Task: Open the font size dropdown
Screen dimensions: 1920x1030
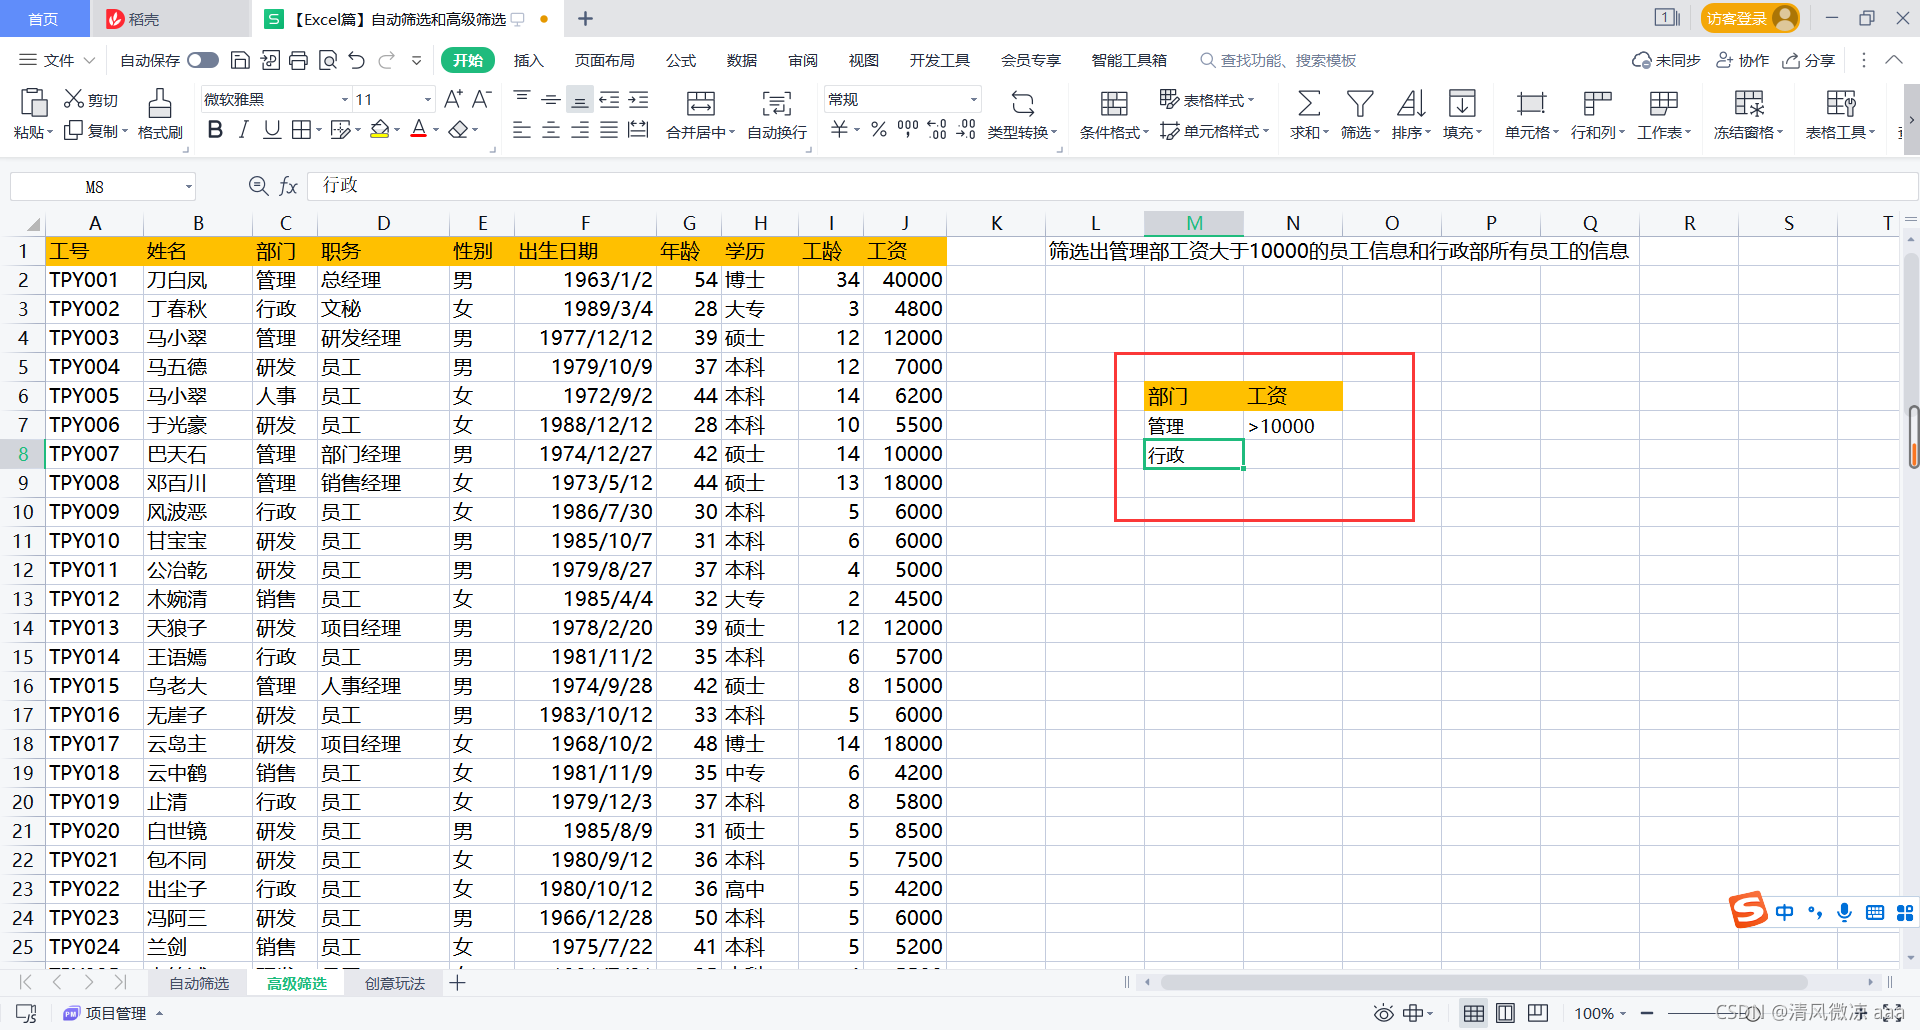Action: pyautogui.click(x=428, y=99)
